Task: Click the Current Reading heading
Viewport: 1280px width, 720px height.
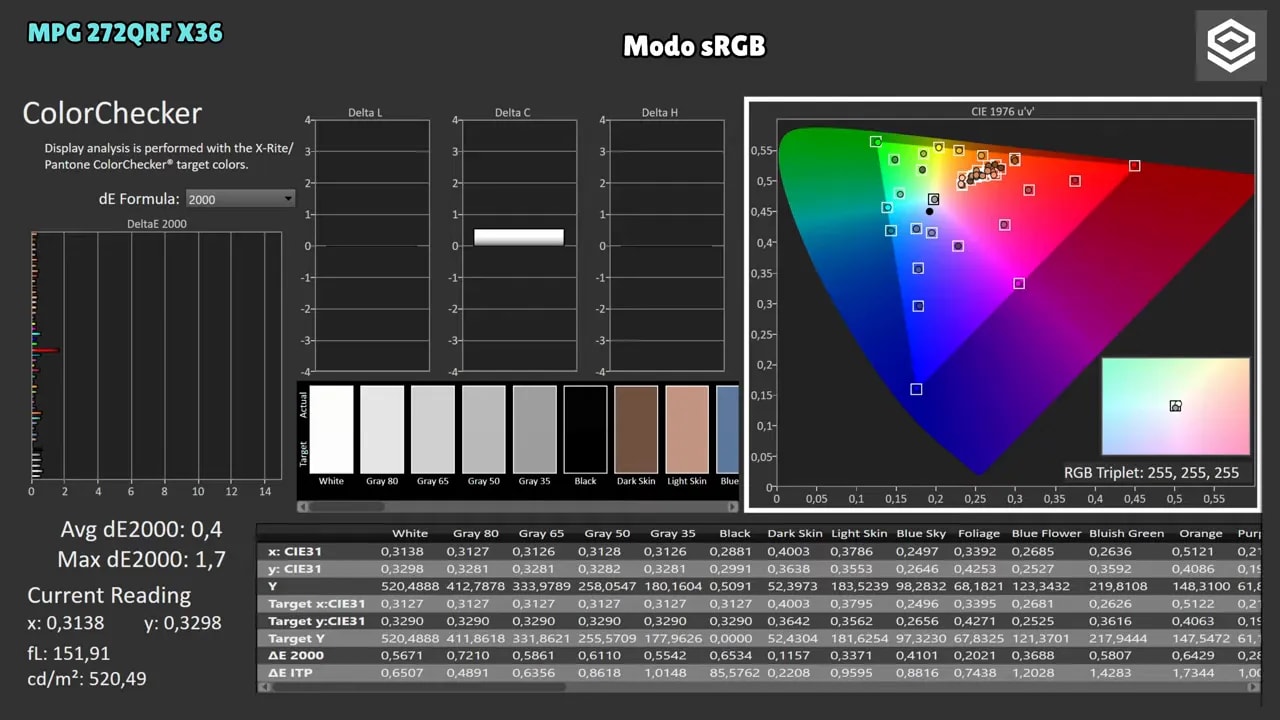Action: pos(109,595)
